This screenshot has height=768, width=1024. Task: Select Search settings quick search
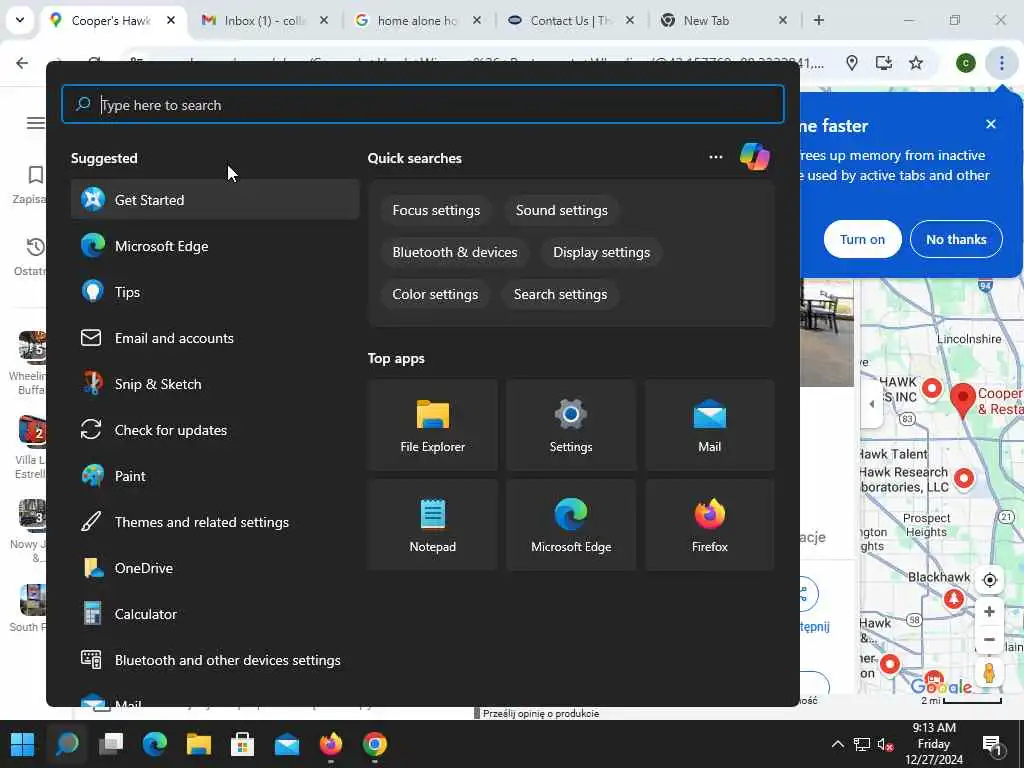560,295
